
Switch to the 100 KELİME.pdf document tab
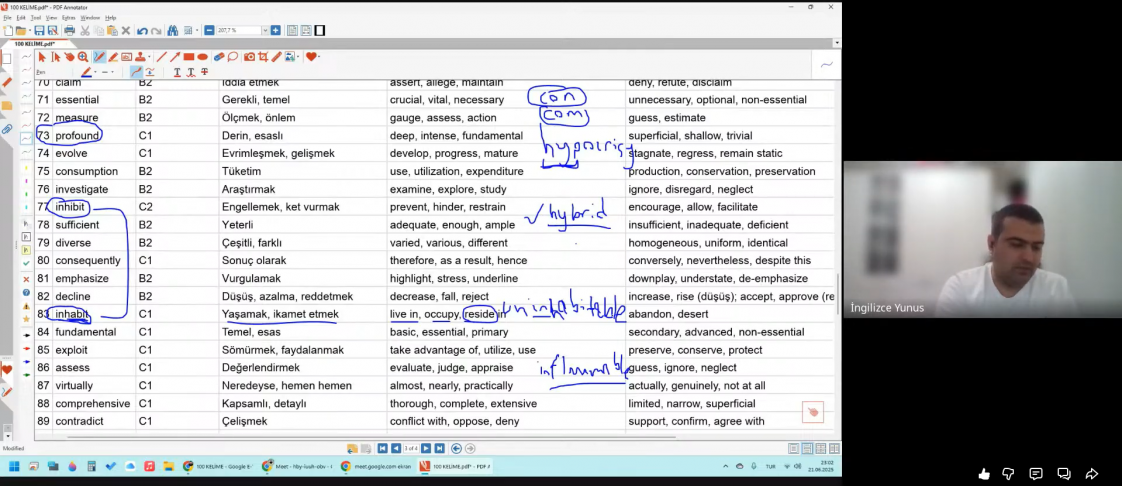(x=34, y=44)
